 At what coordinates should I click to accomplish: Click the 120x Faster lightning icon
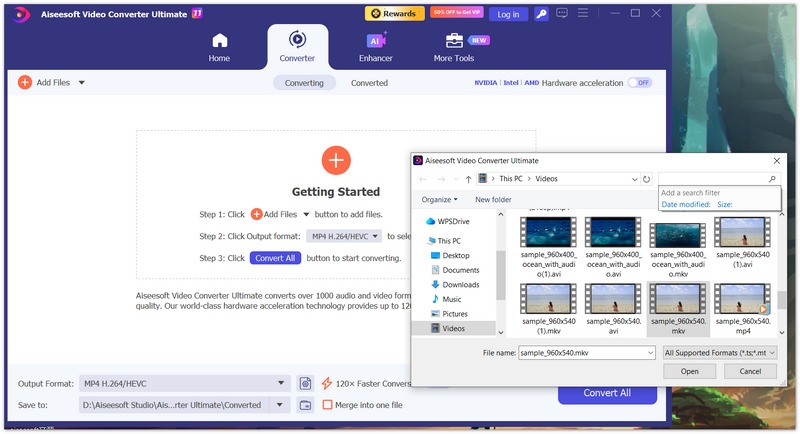[327, 384]
